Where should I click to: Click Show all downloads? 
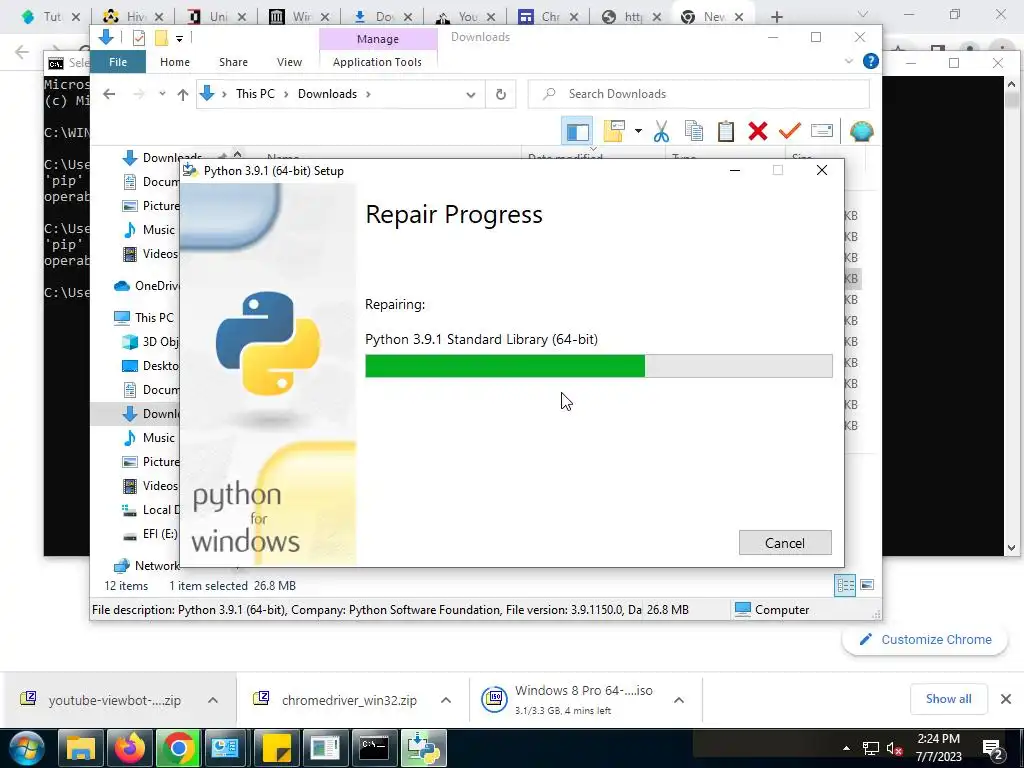(x=948, y=699)
